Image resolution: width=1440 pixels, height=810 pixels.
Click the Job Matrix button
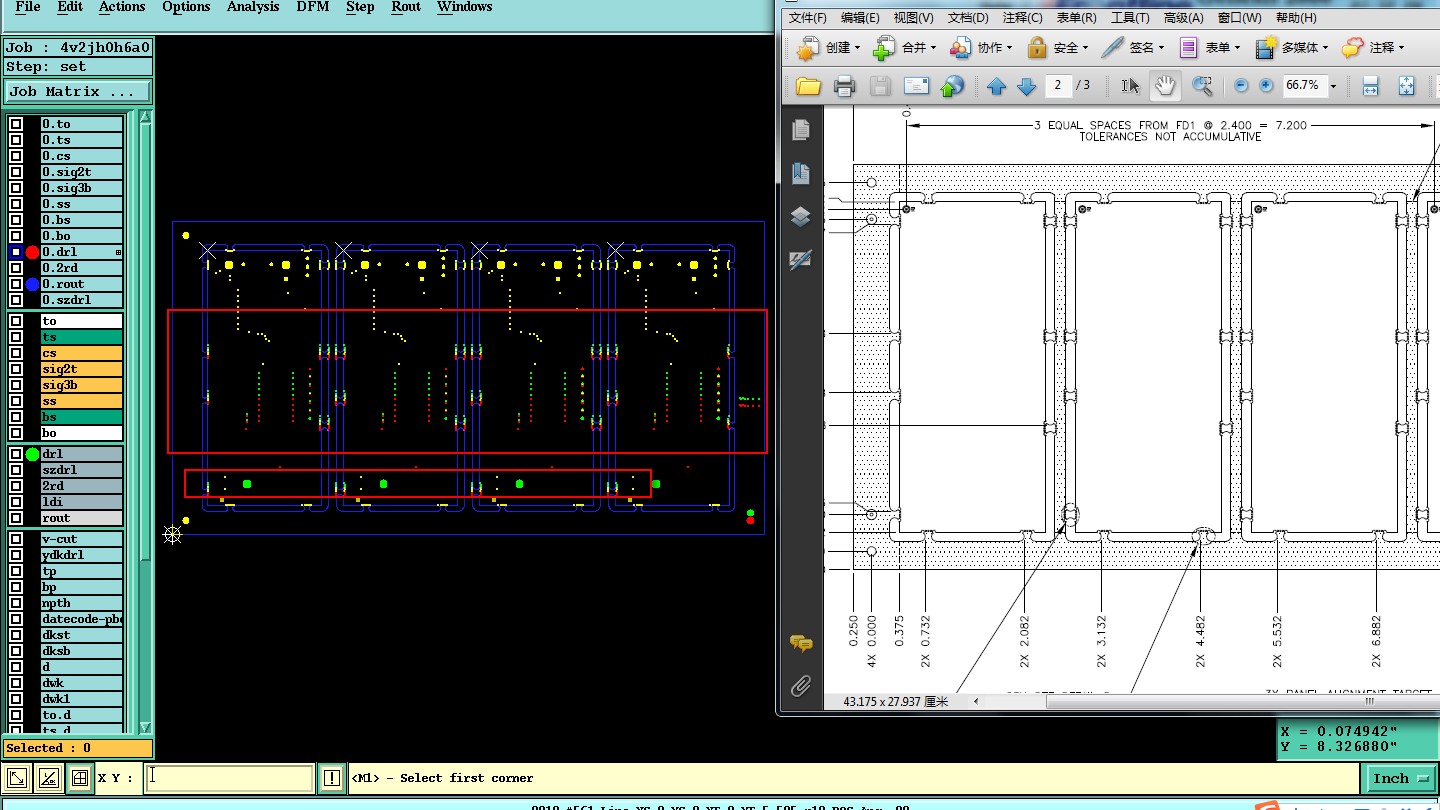78,91
